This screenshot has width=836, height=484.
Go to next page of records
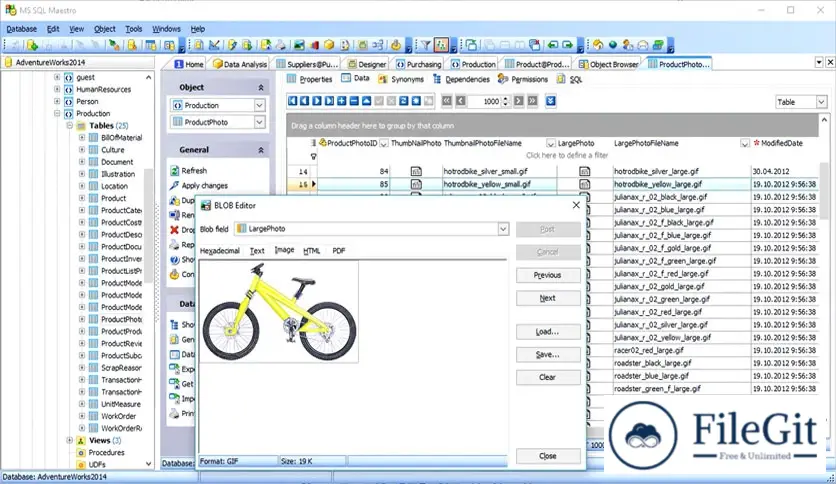pos(518,101)
